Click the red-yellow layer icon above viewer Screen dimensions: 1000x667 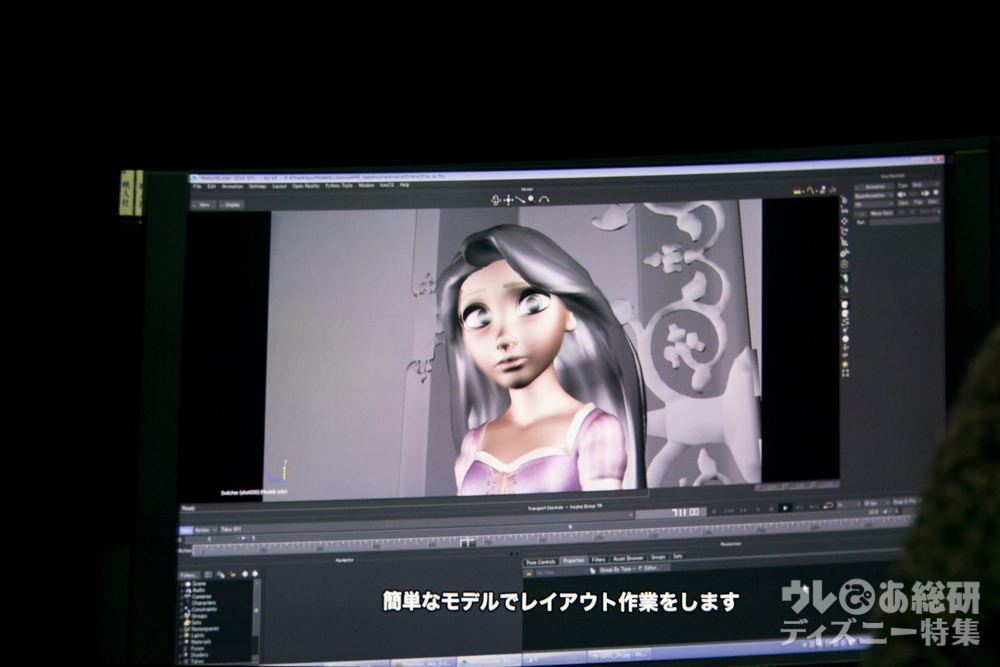pos(797,191)
